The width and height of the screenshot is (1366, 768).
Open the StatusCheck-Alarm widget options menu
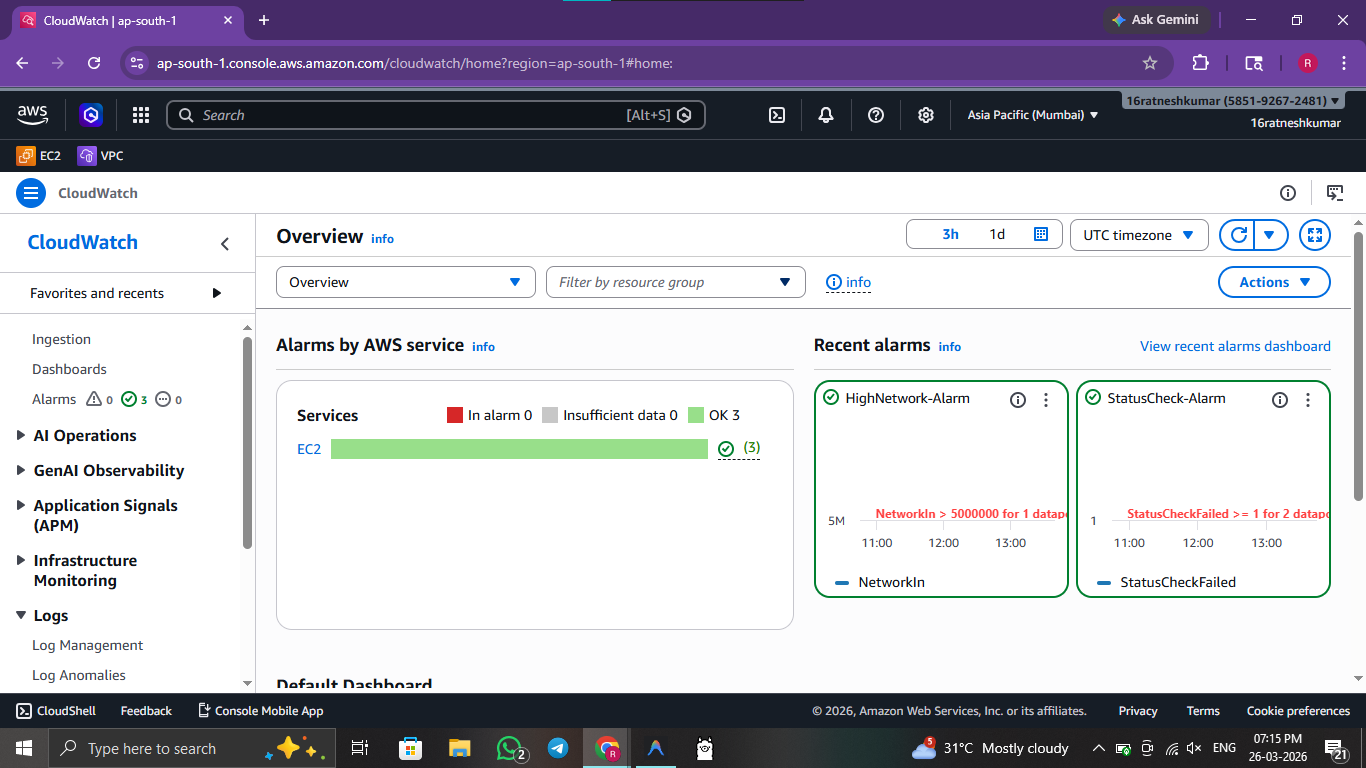coord(1308,400)
